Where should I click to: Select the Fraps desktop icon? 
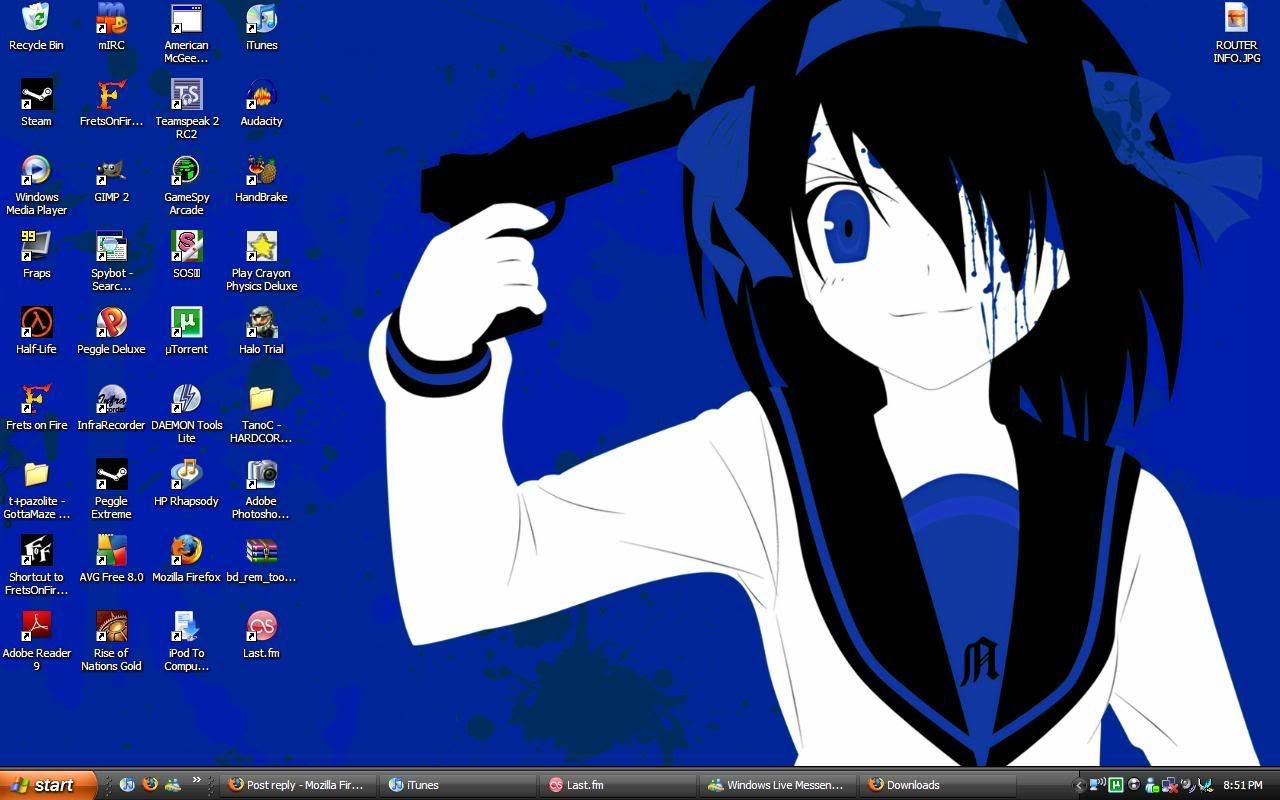point(36,255)
